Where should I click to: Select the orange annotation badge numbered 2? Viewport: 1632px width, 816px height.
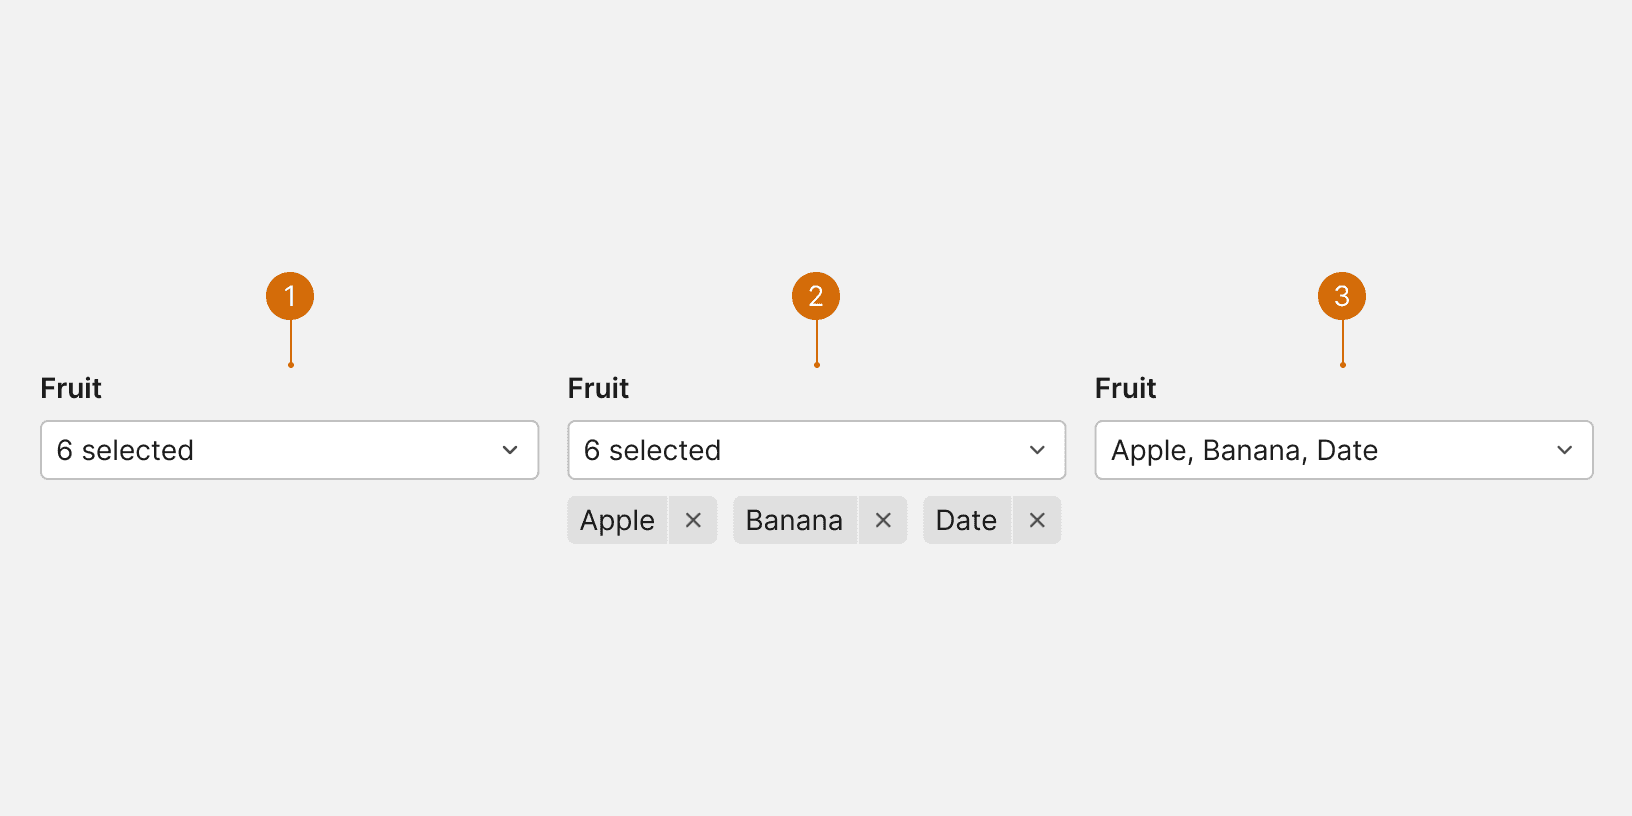pos(816,296)
